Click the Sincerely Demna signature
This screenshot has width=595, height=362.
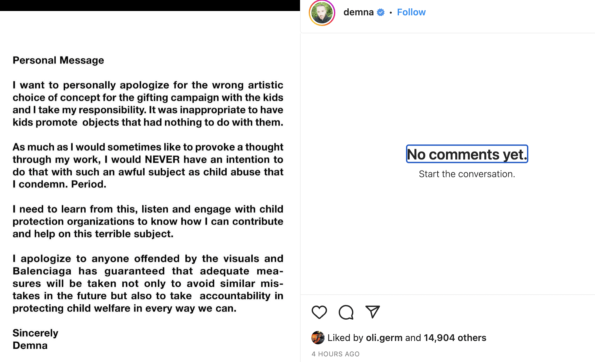(35, 339)
